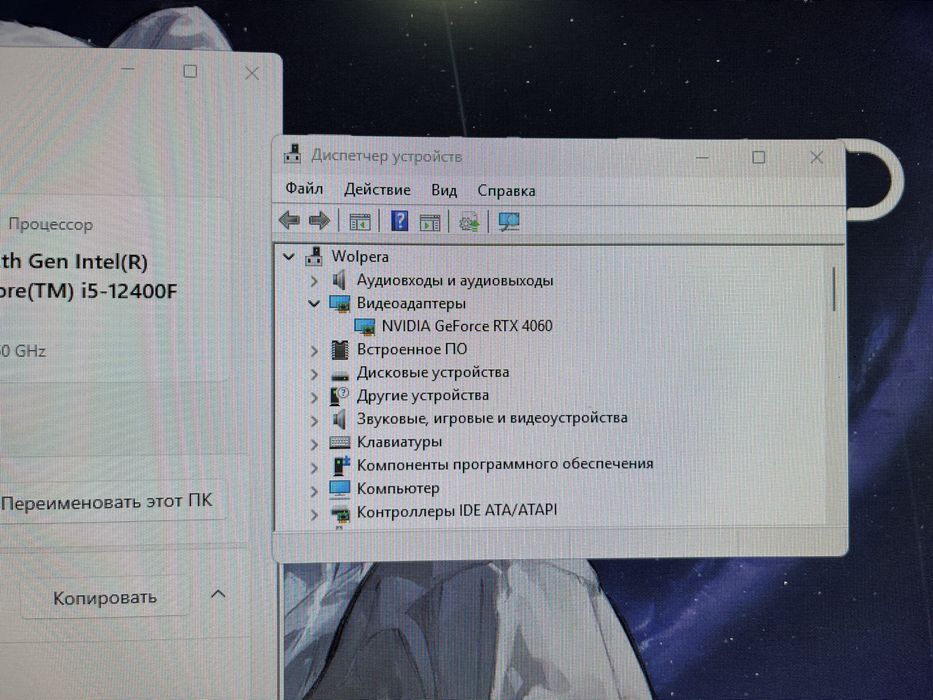Open the Вид menu
The width and height of the screenshot is (933, 700).
(444, 190)
